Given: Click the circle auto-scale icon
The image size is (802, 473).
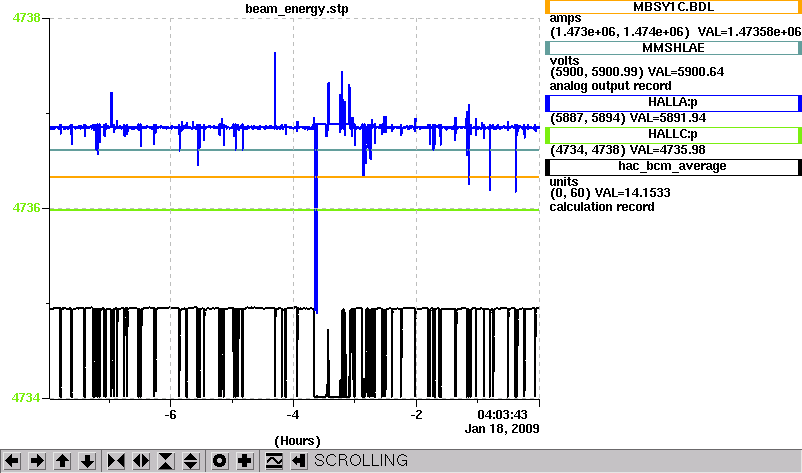Looking at the screenshot, I should [x=219, y=461].
